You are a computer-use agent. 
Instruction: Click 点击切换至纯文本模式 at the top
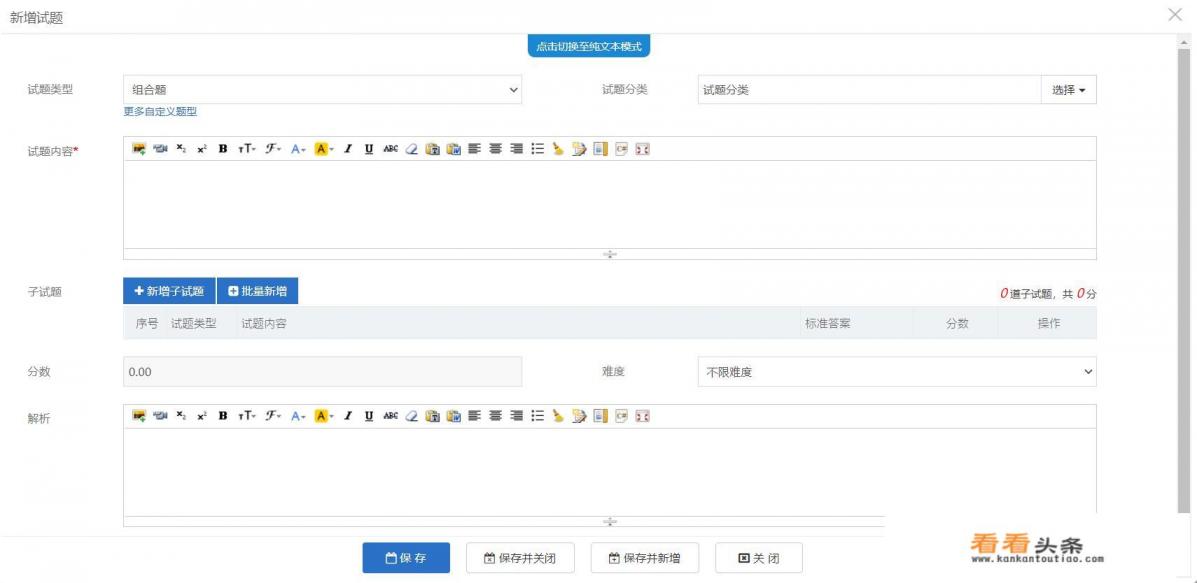[x=589, y=46]
